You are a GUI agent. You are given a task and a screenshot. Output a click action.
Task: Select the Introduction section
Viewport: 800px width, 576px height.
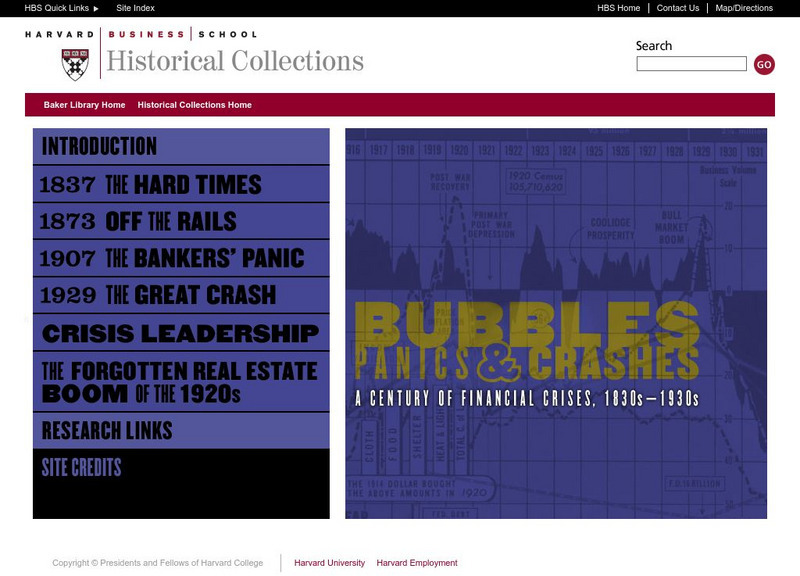tap(181, 146)
